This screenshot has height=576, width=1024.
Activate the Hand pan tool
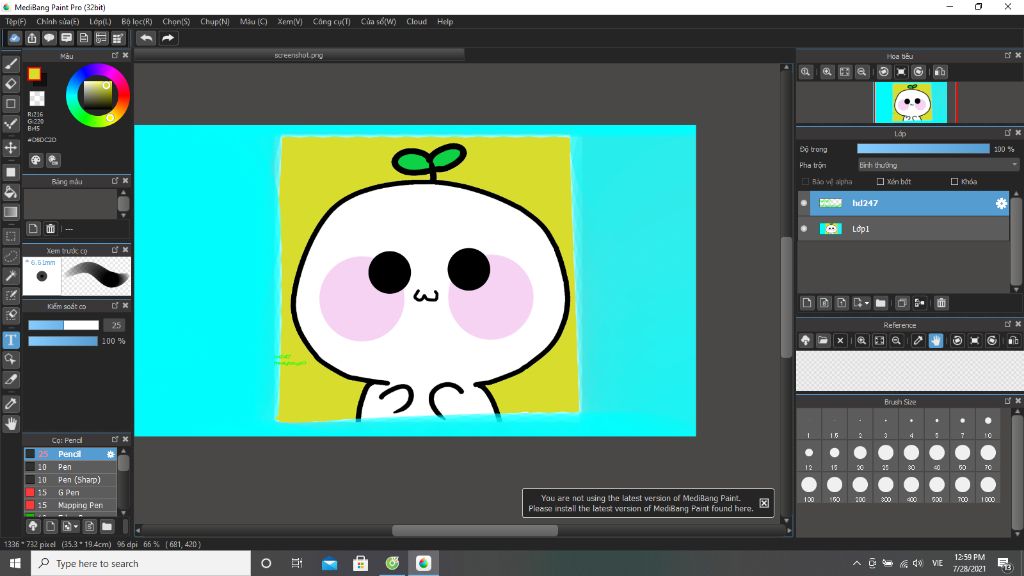tap(11, 424)
